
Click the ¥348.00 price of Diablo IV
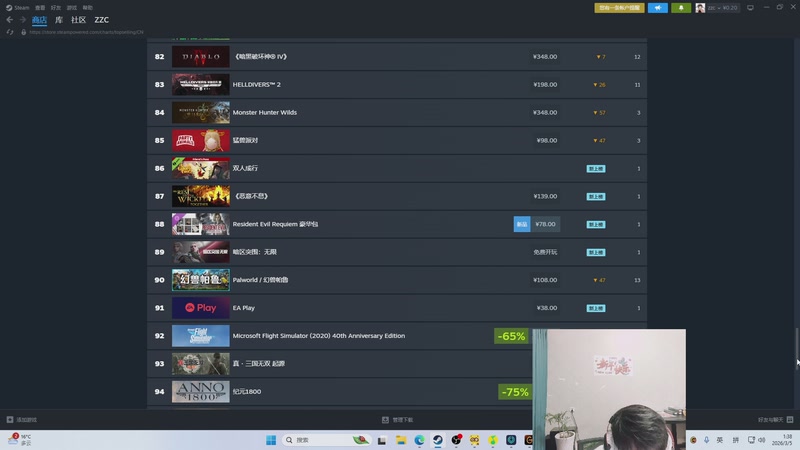click(x=545, y=57)
